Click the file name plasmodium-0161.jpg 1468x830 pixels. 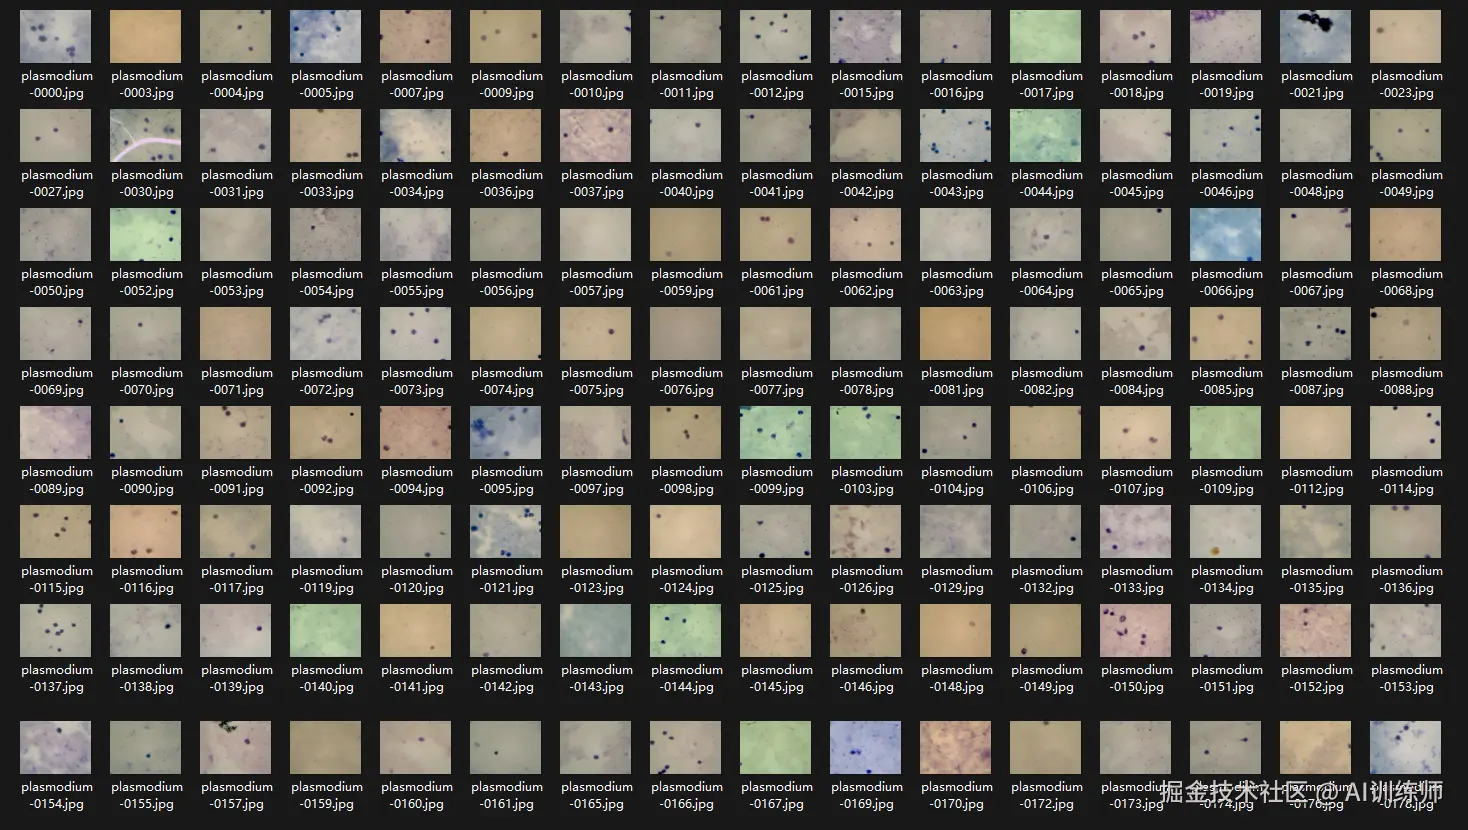point(507,795)
